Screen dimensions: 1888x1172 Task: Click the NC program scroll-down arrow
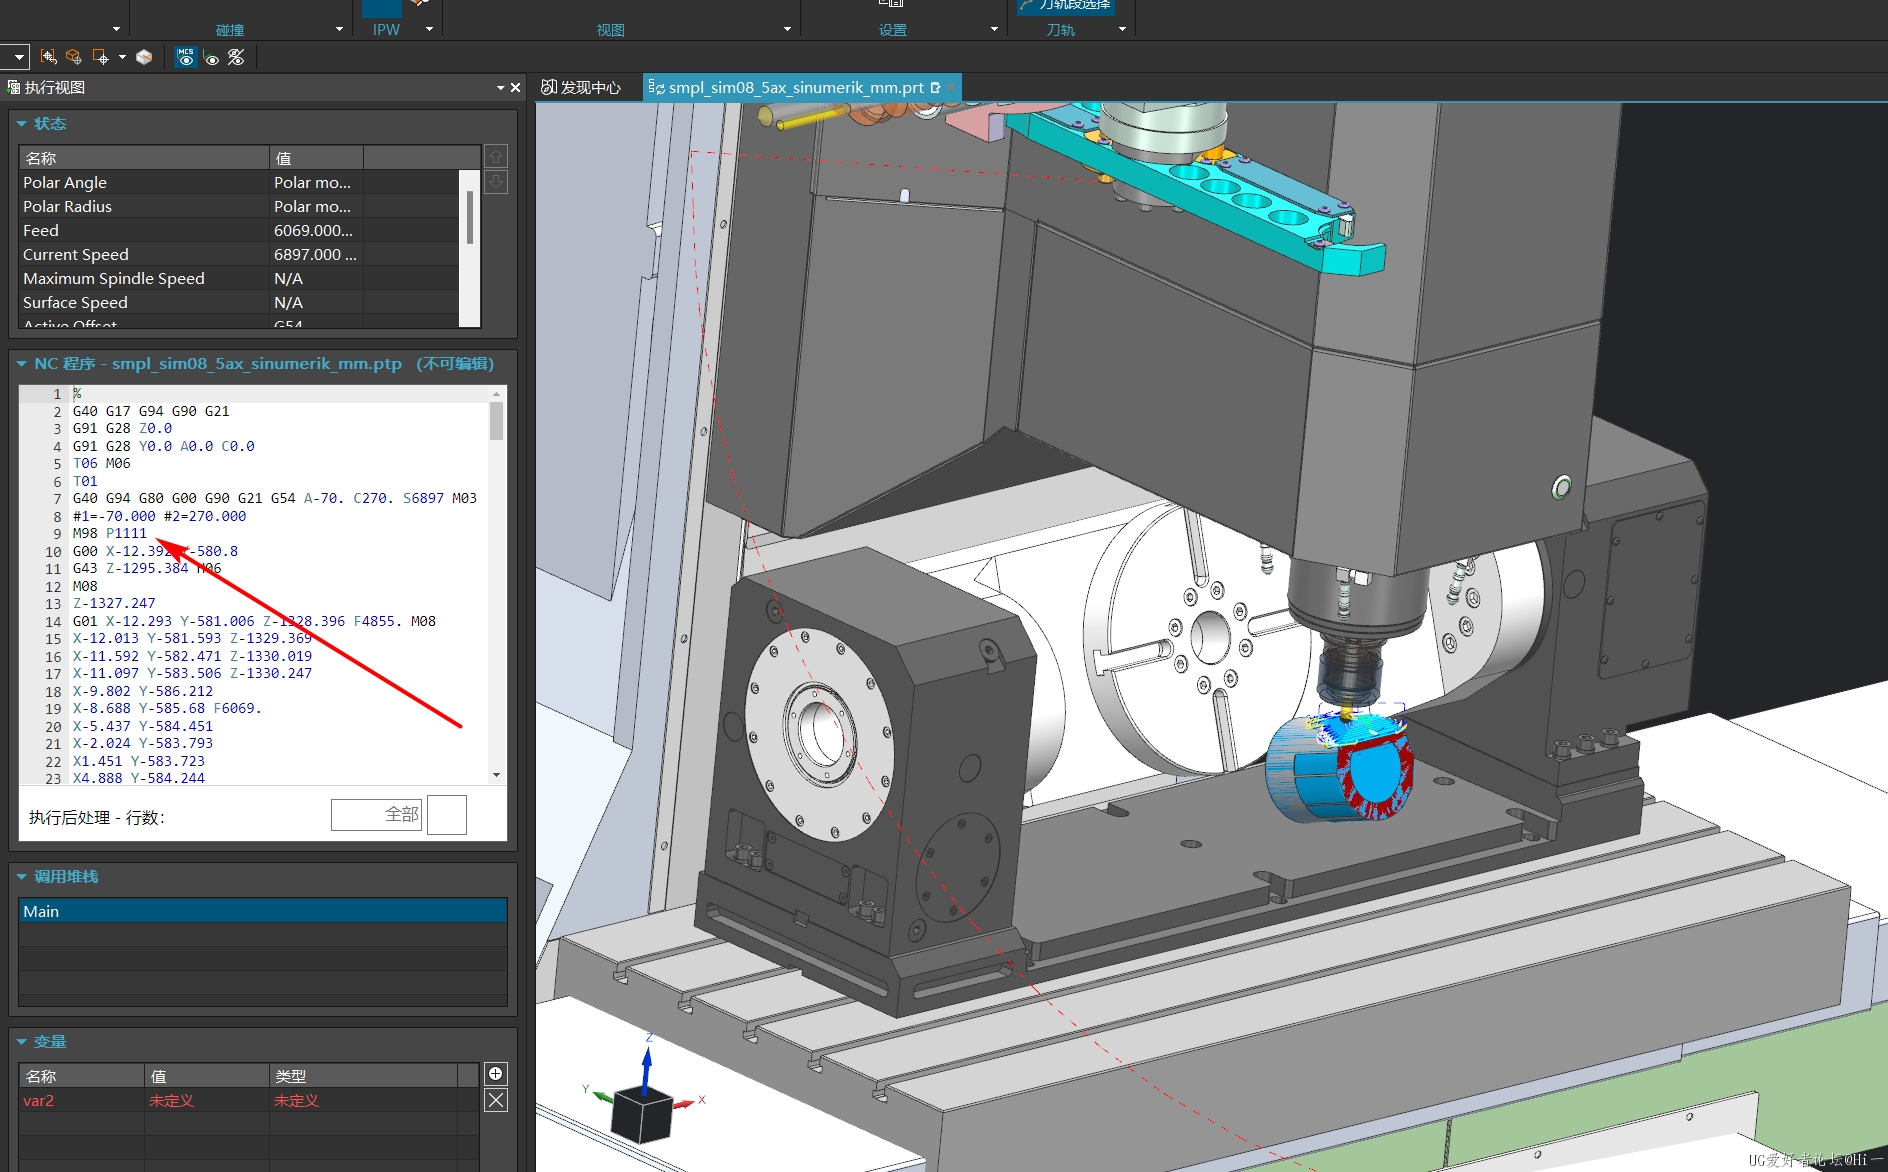pos(496,775)
